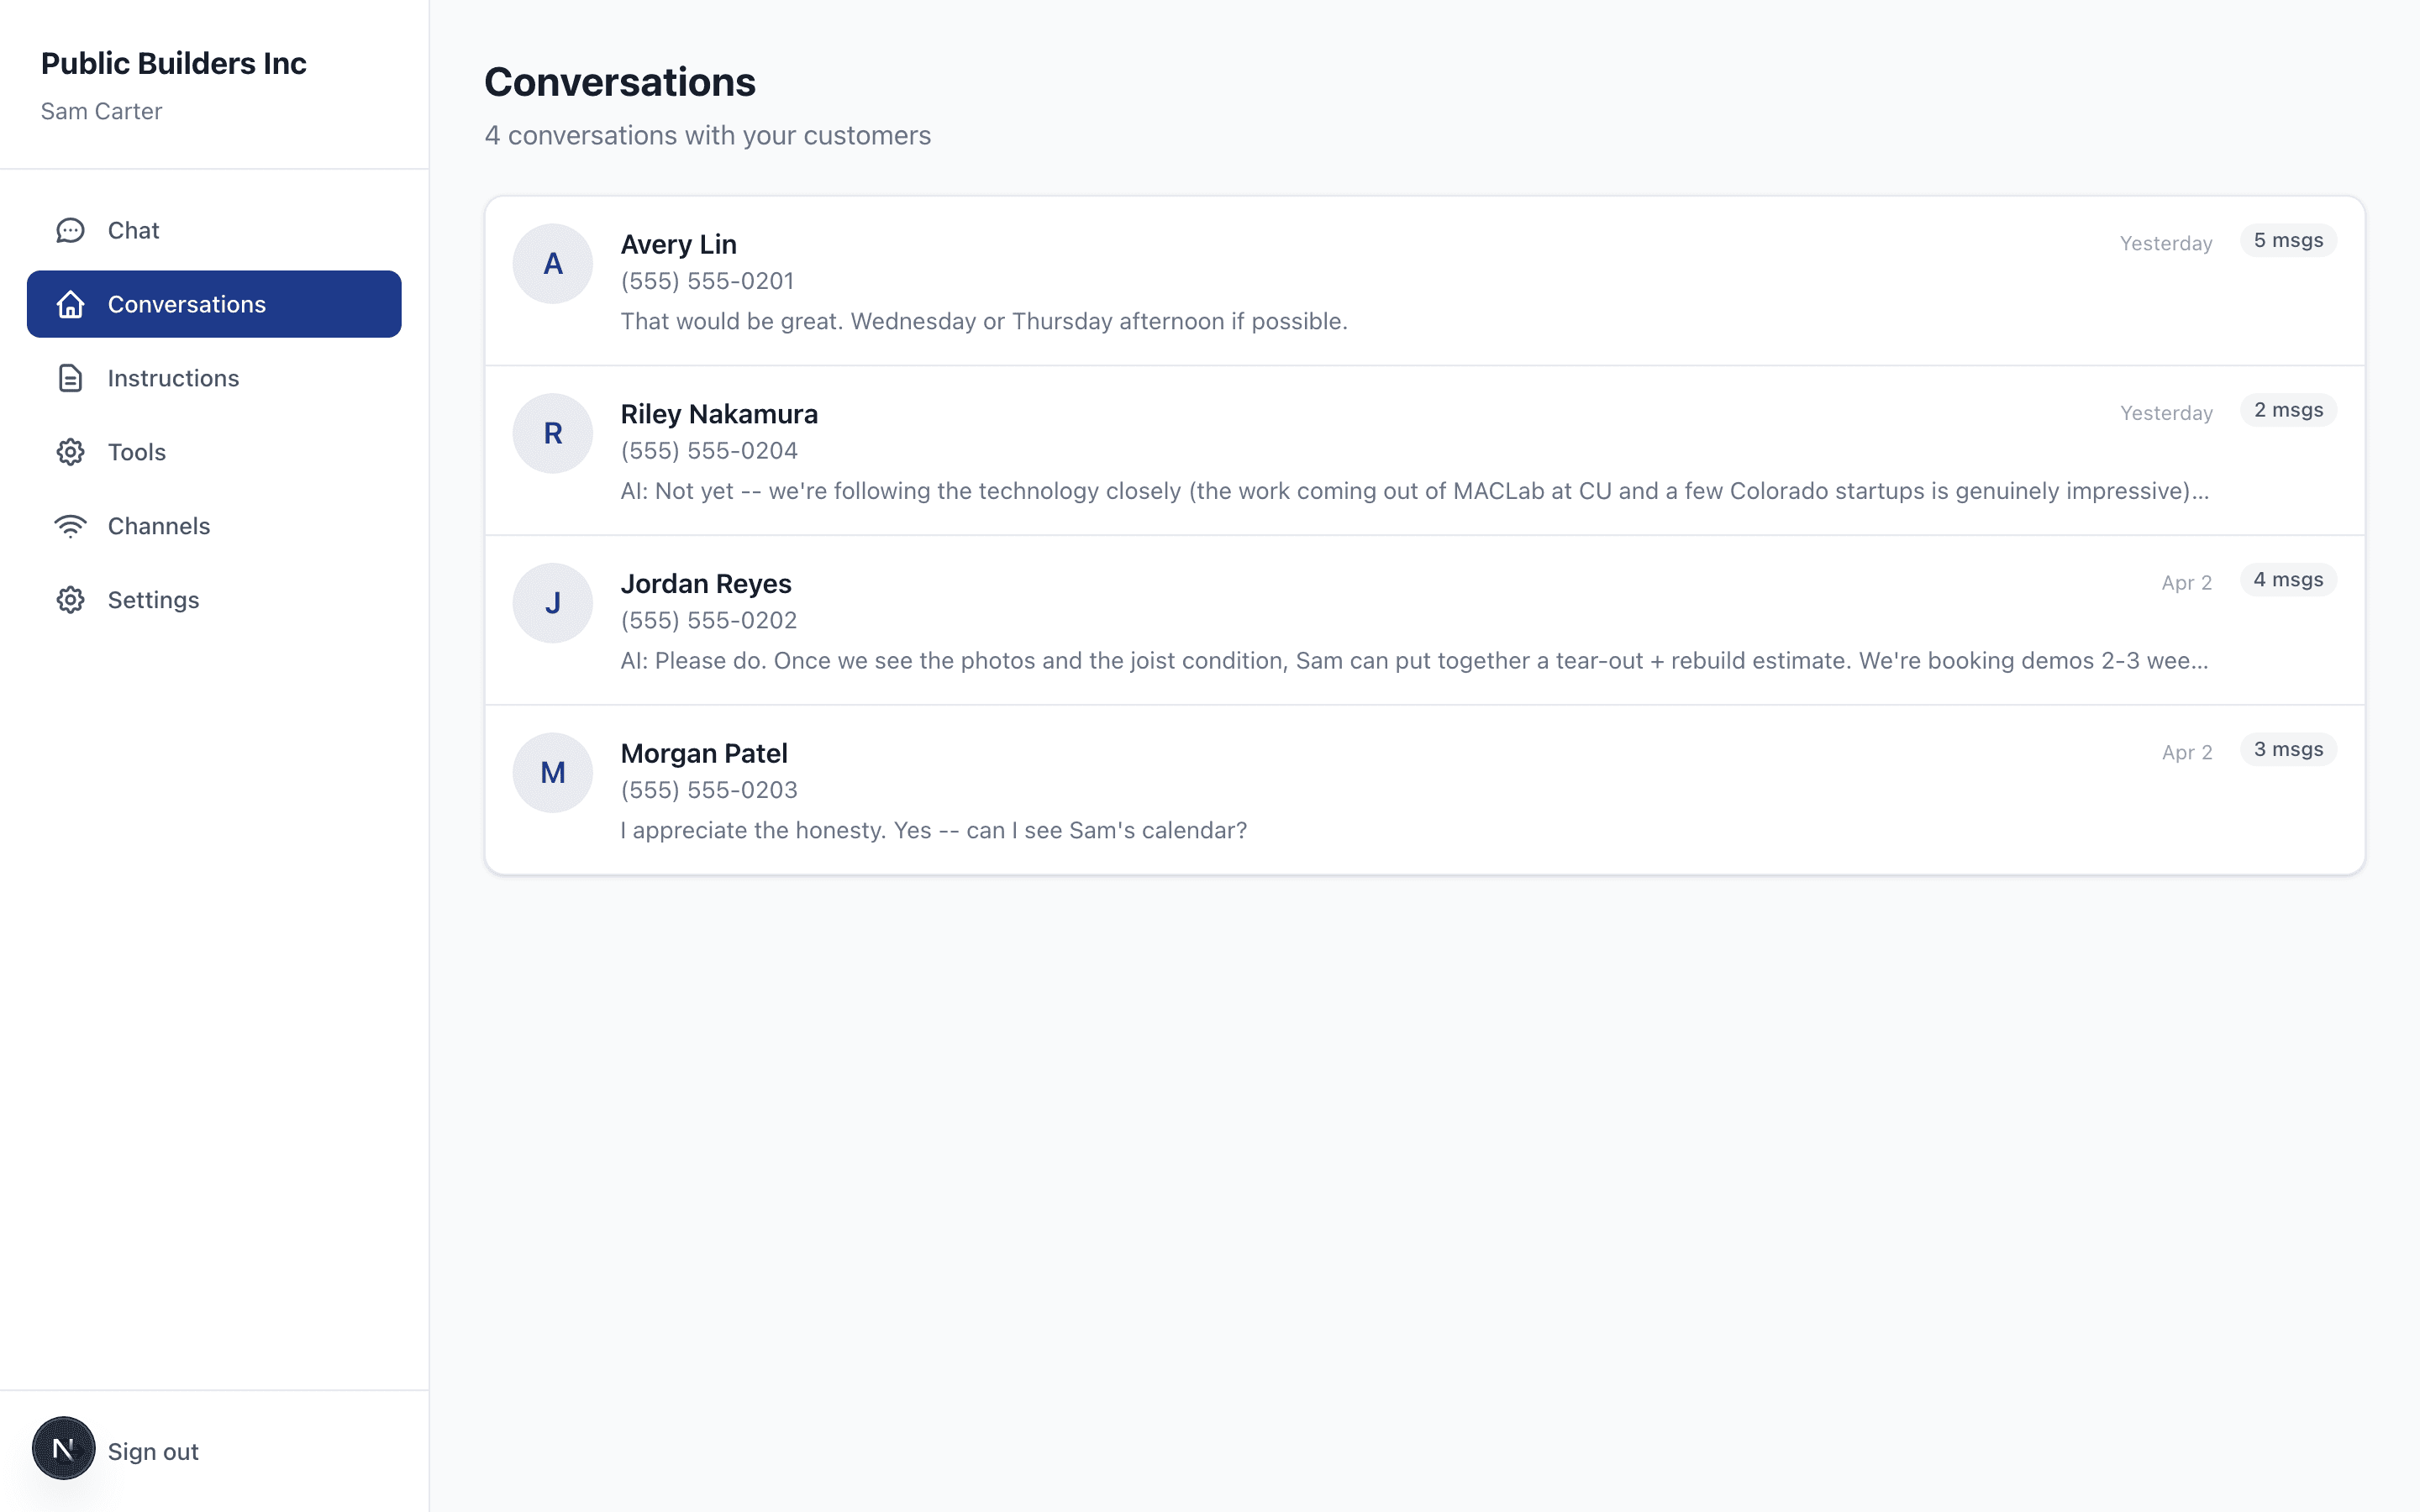The image size is (2420, 1512).
Task: Select the Conversations menu entry
Action: (x=186, y=304)
